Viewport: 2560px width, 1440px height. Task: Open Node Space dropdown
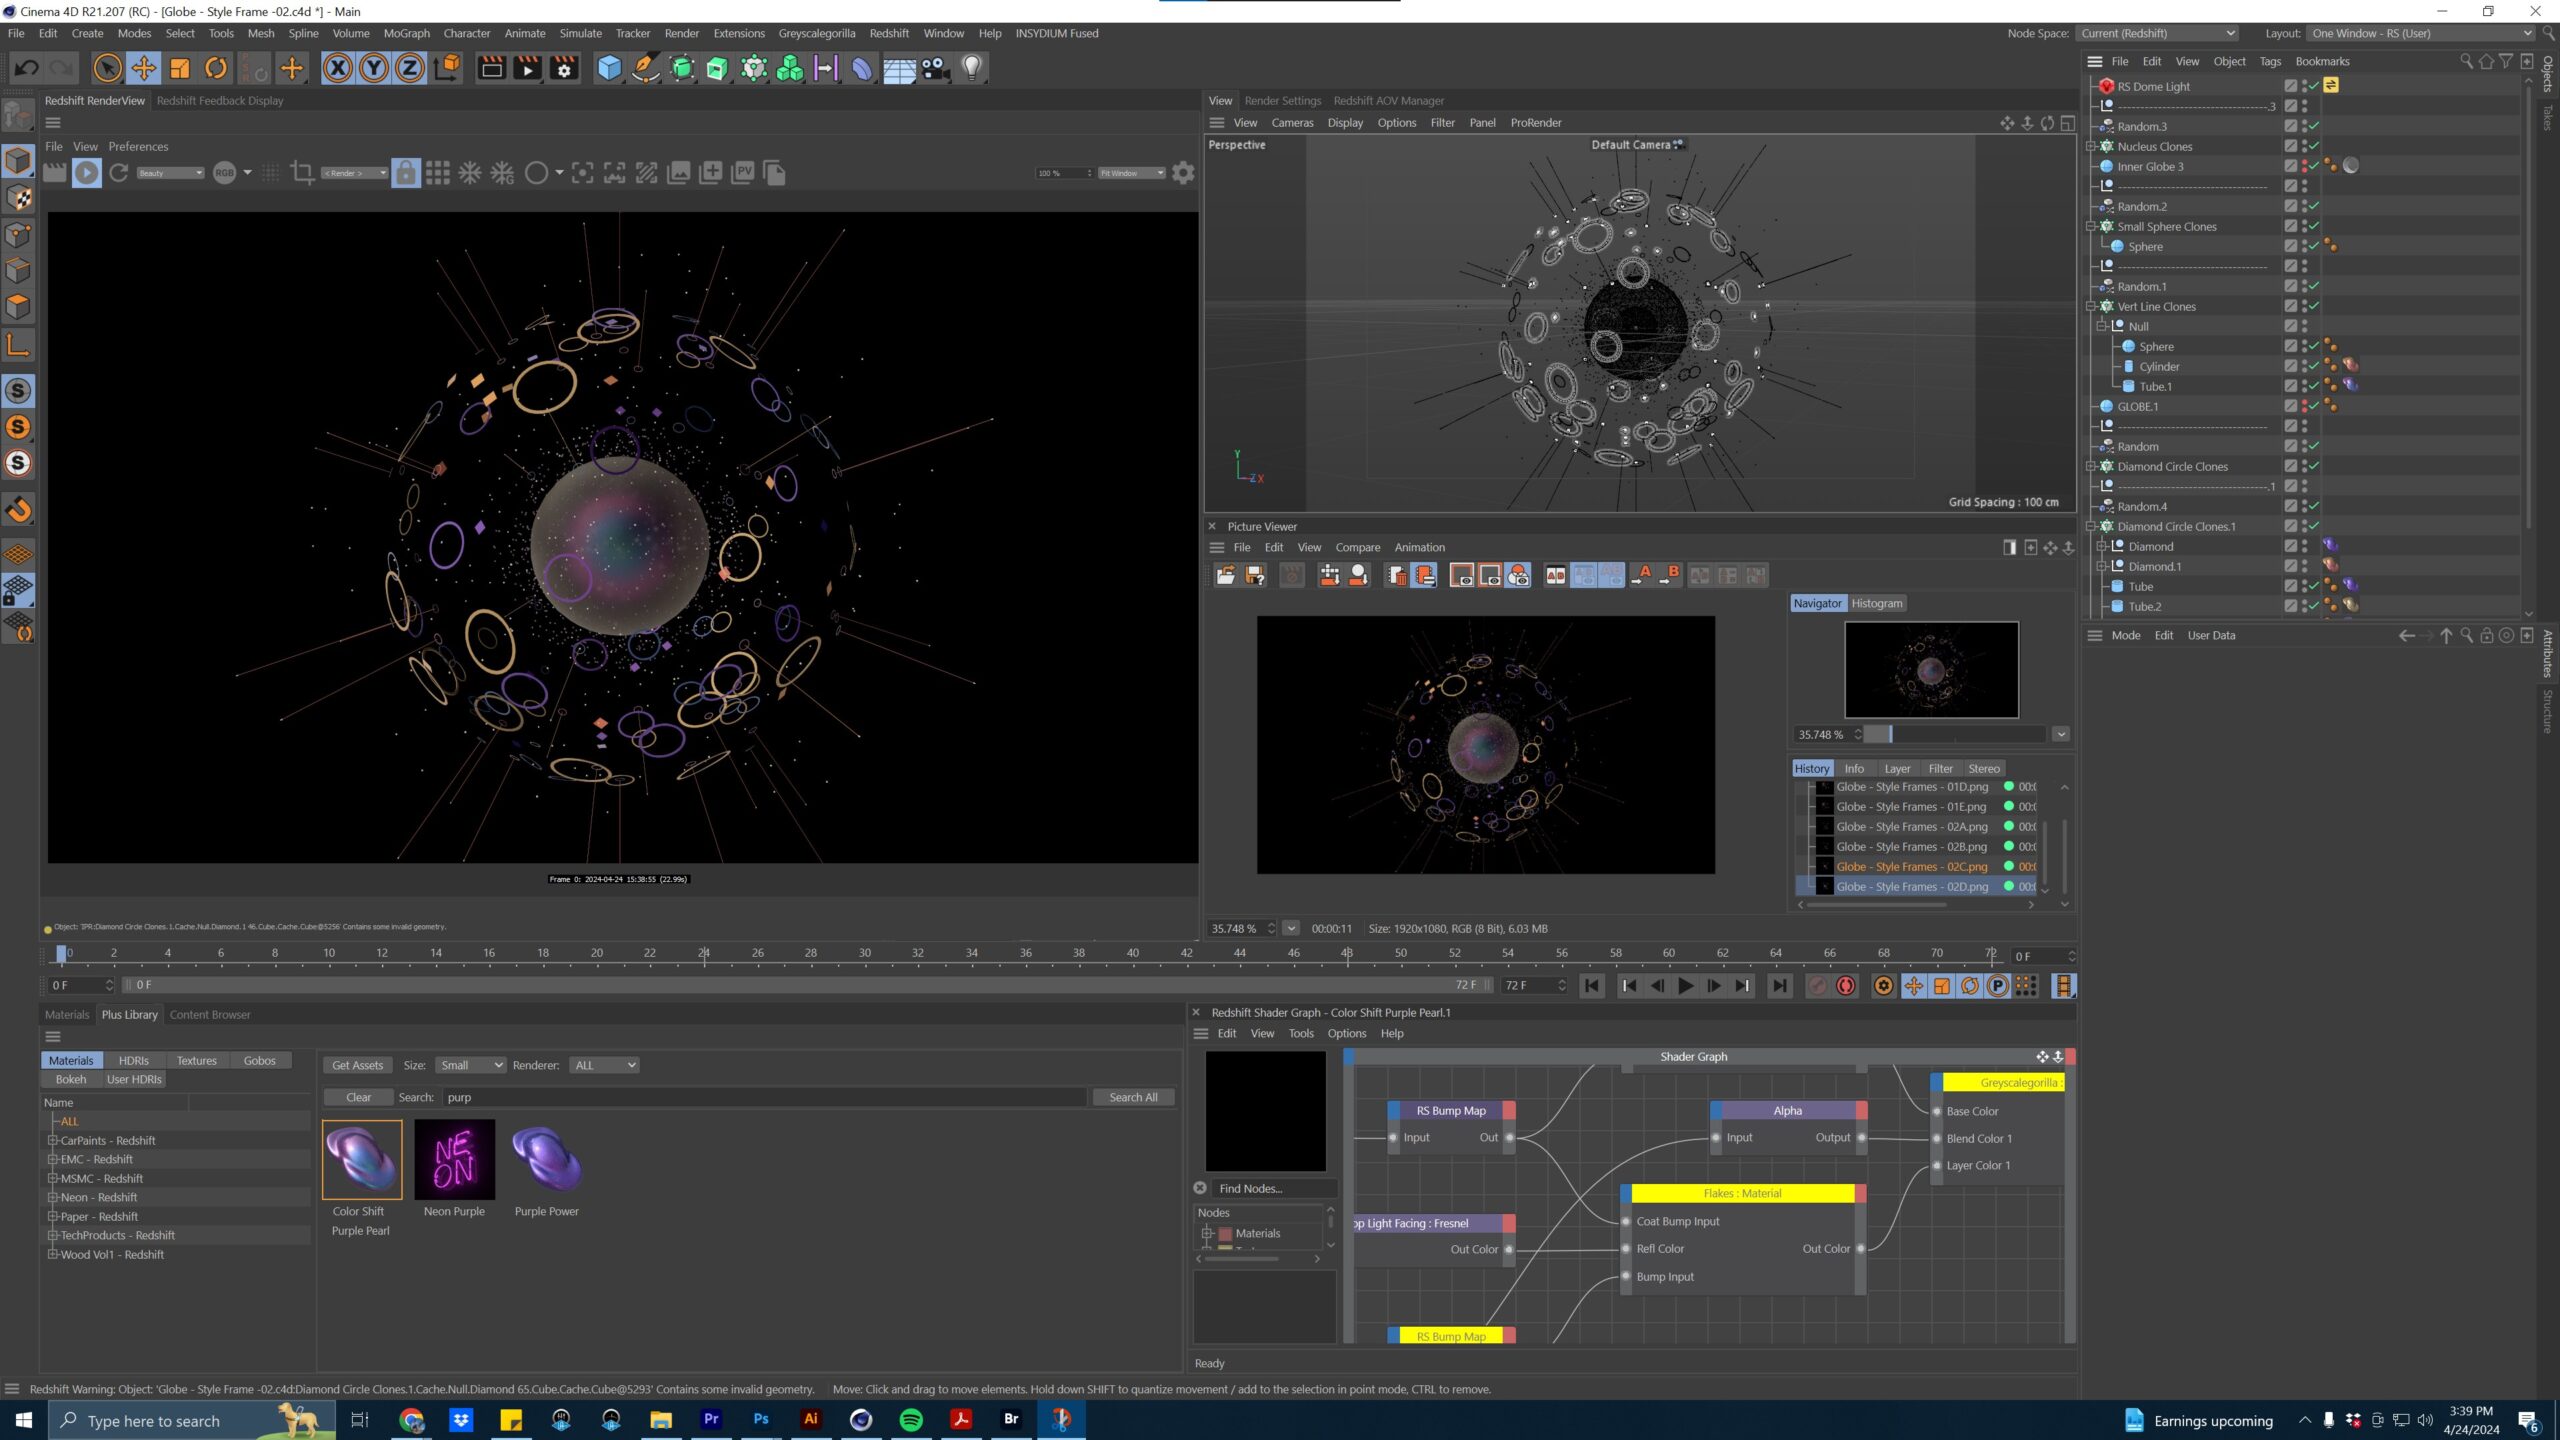click(2157, 33)
